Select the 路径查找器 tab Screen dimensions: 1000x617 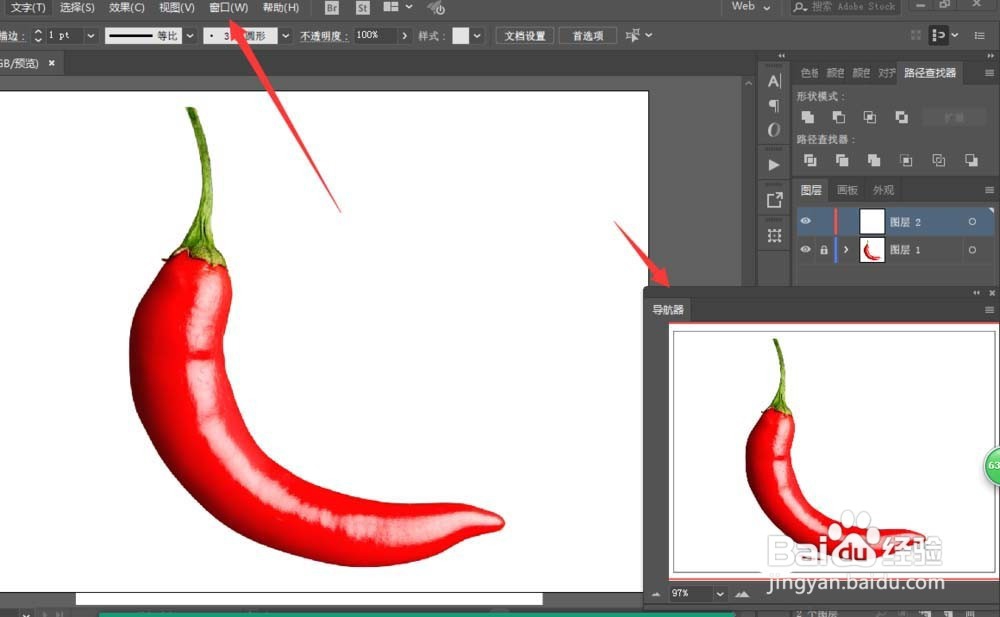click(930, 73)
